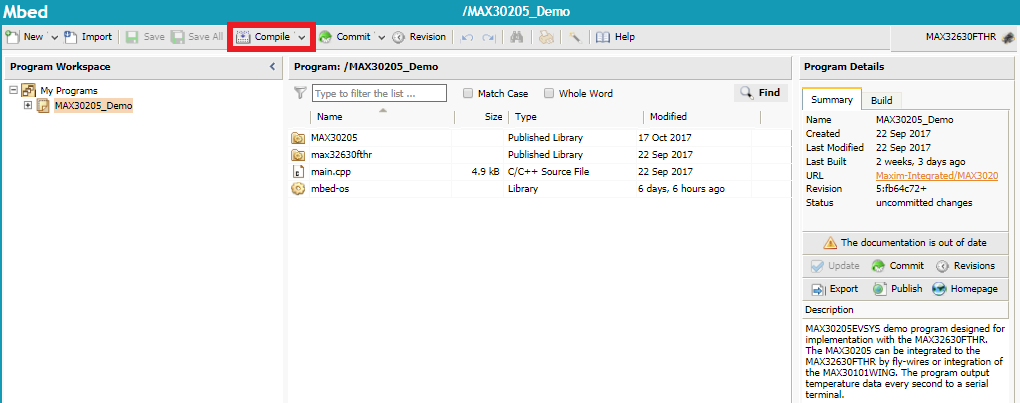The width and height of the screenshot is (1020, 403).
Task: Click the 6 days, 6 hours ago cell
Action: 681,188
